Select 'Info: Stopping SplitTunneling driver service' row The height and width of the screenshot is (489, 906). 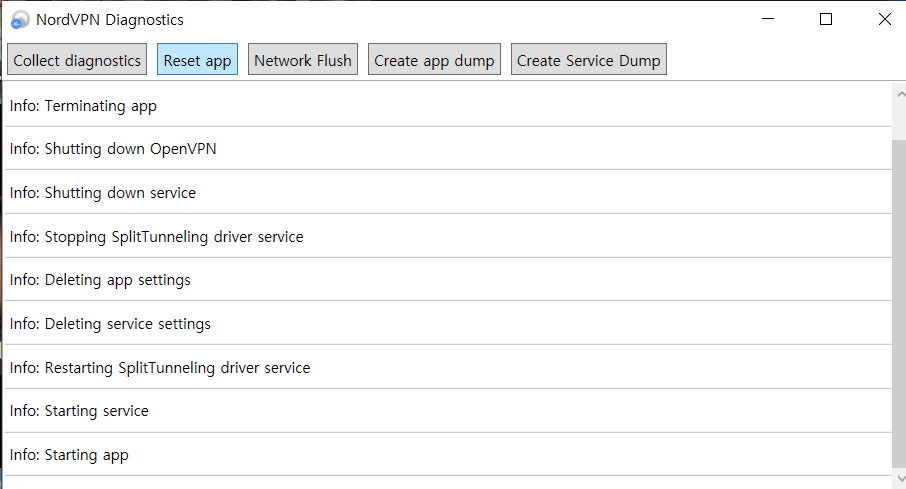pos(448,236)
